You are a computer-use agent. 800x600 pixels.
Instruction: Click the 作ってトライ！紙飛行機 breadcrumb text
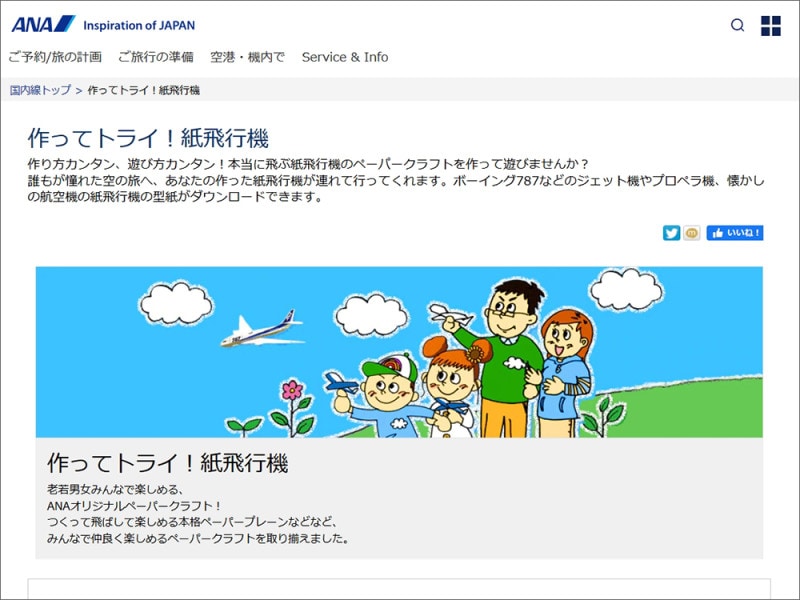[x=143, y=91]
